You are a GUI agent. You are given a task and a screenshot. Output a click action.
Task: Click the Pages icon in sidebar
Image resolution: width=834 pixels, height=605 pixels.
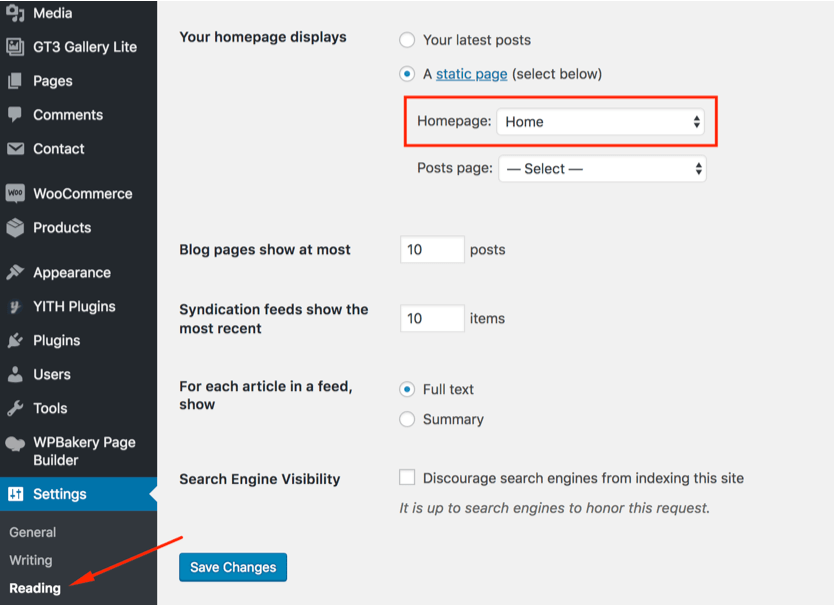15,81
